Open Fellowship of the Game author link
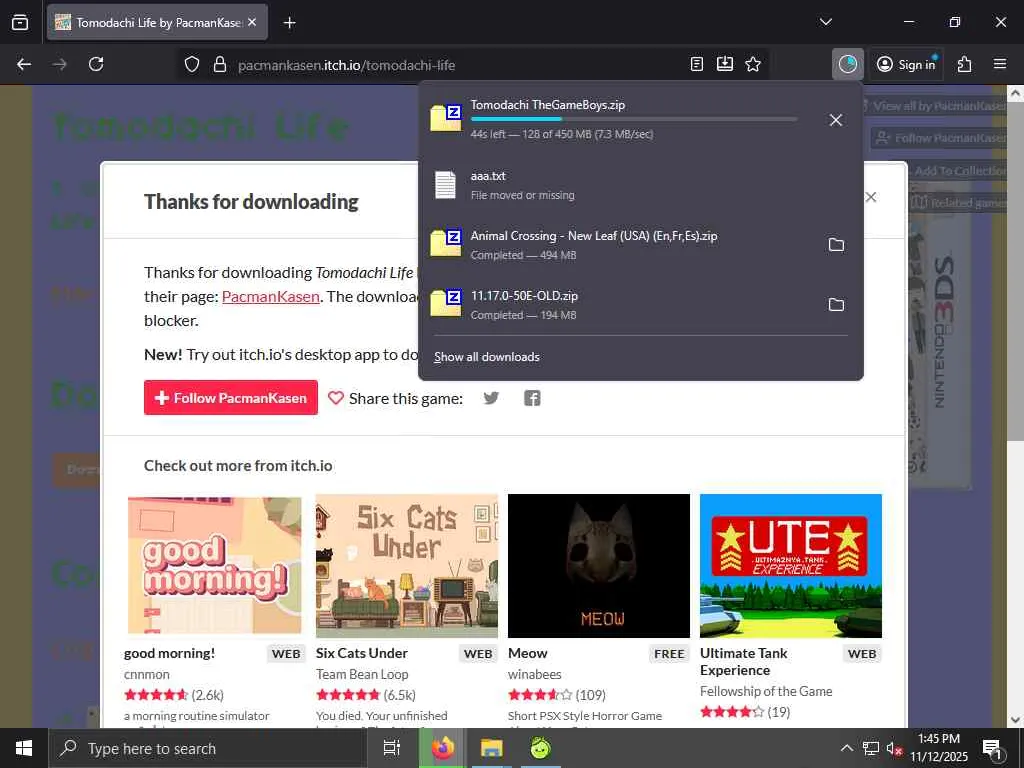 click(766, 691)
